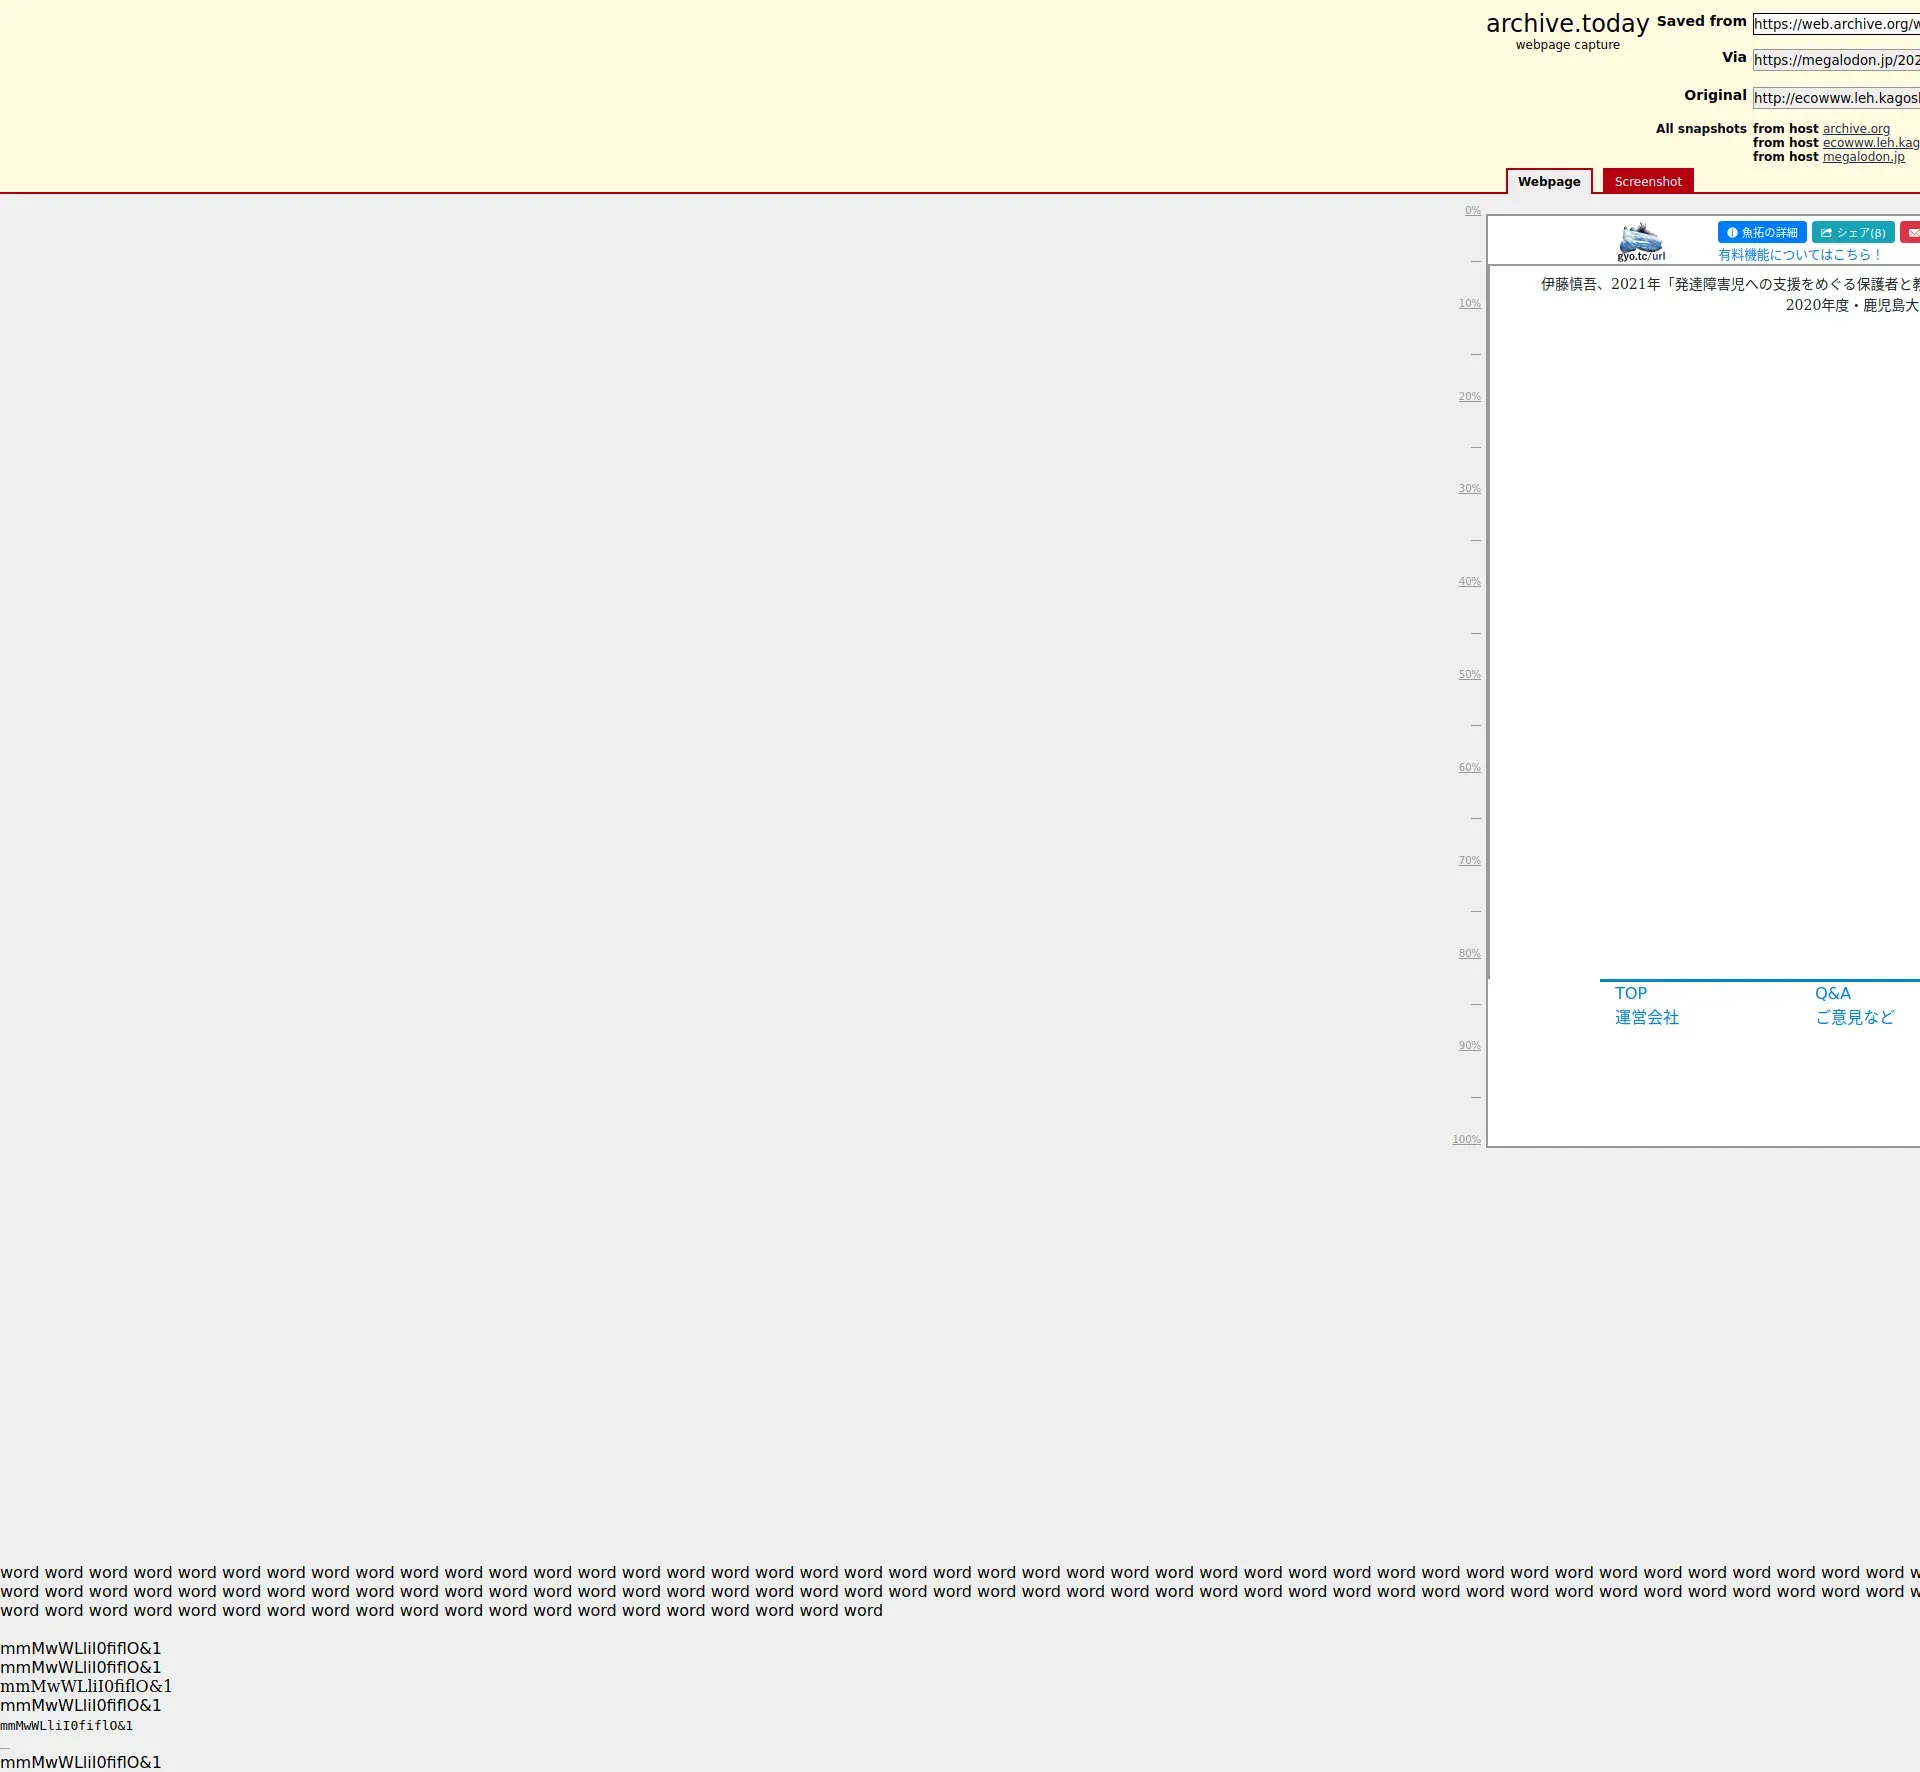Switch to the Screenshot tab
This screenshot has width=1920, height=1772.
pyautogui.click(x=1647, y=181)
